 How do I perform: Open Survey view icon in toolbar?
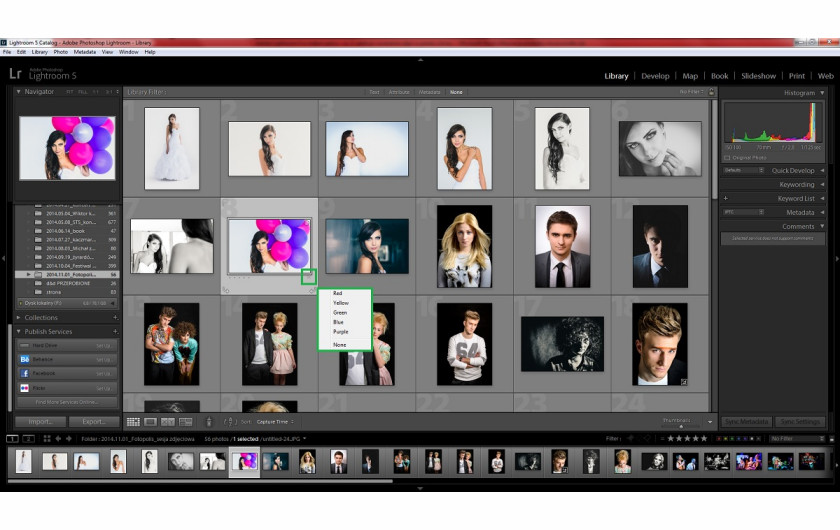(x=185, y=422)
